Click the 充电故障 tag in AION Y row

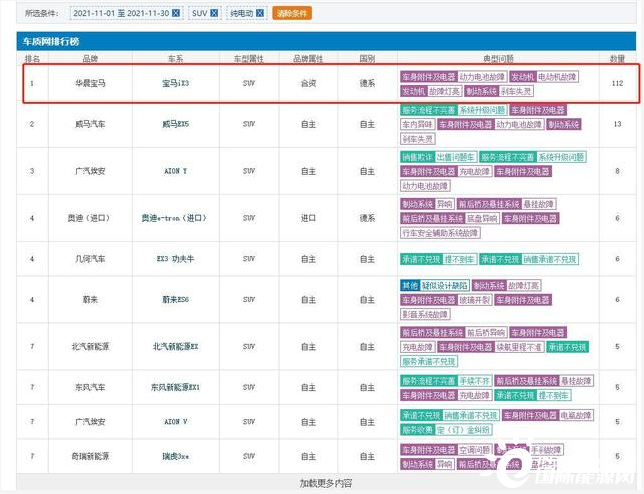pos(474,172)
